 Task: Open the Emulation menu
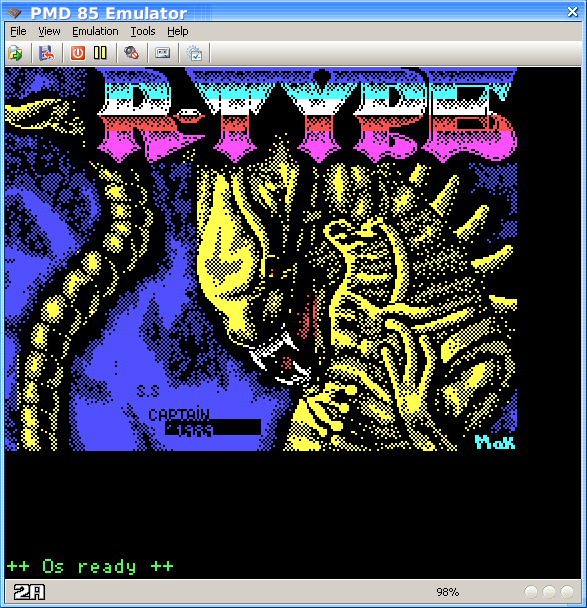pyautogui.click(x=95, y=31)
